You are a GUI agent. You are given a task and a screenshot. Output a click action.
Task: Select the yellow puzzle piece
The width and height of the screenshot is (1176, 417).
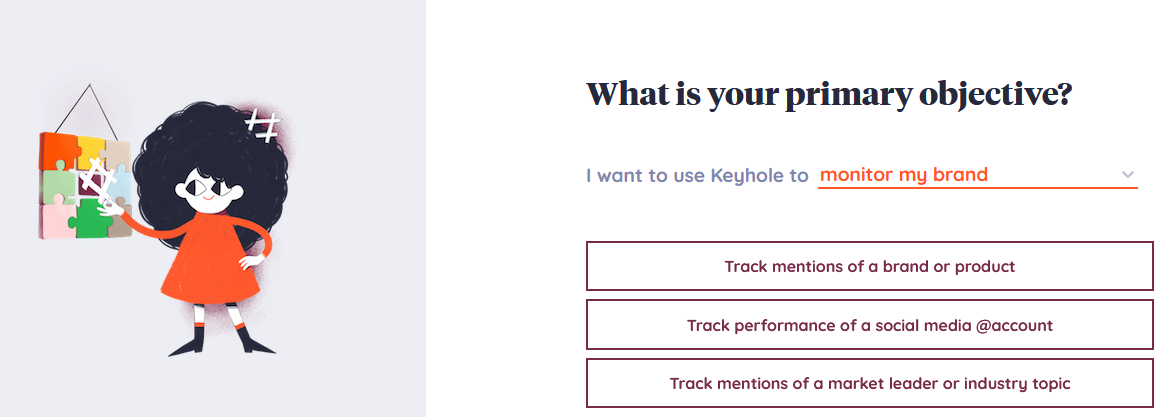point(92,148)
